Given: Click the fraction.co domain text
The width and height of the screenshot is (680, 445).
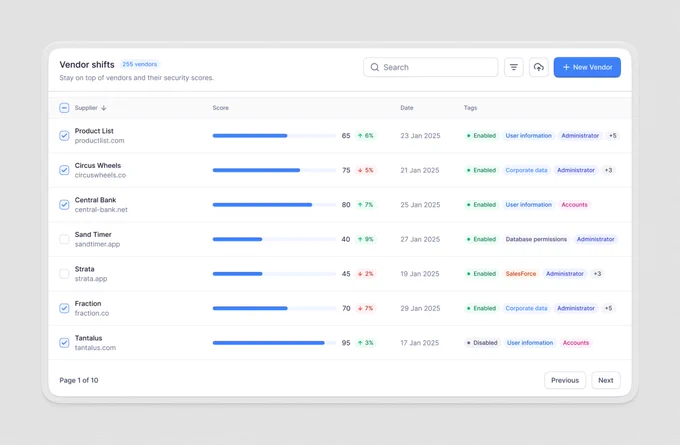Looking at the screenshot, I should point(92,313).
